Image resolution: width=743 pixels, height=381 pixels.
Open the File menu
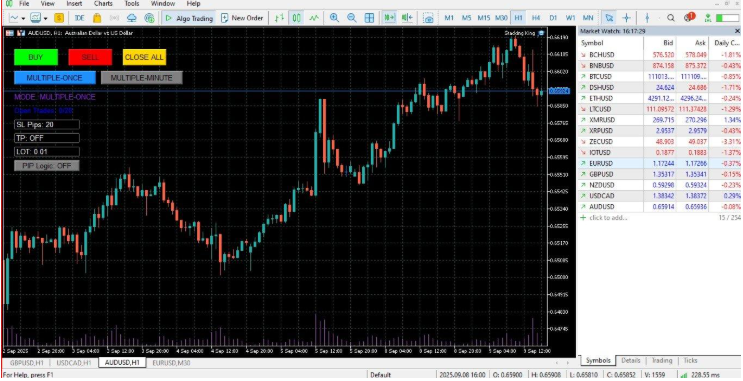[x=24, y=4]
